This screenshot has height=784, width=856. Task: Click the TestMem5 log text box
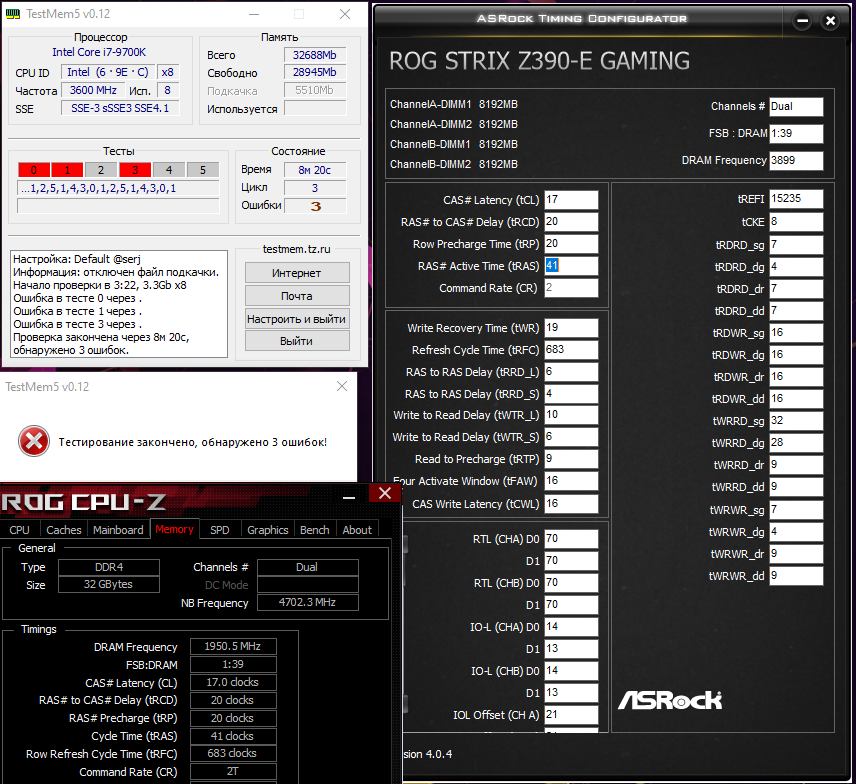(x=119, y=304)
